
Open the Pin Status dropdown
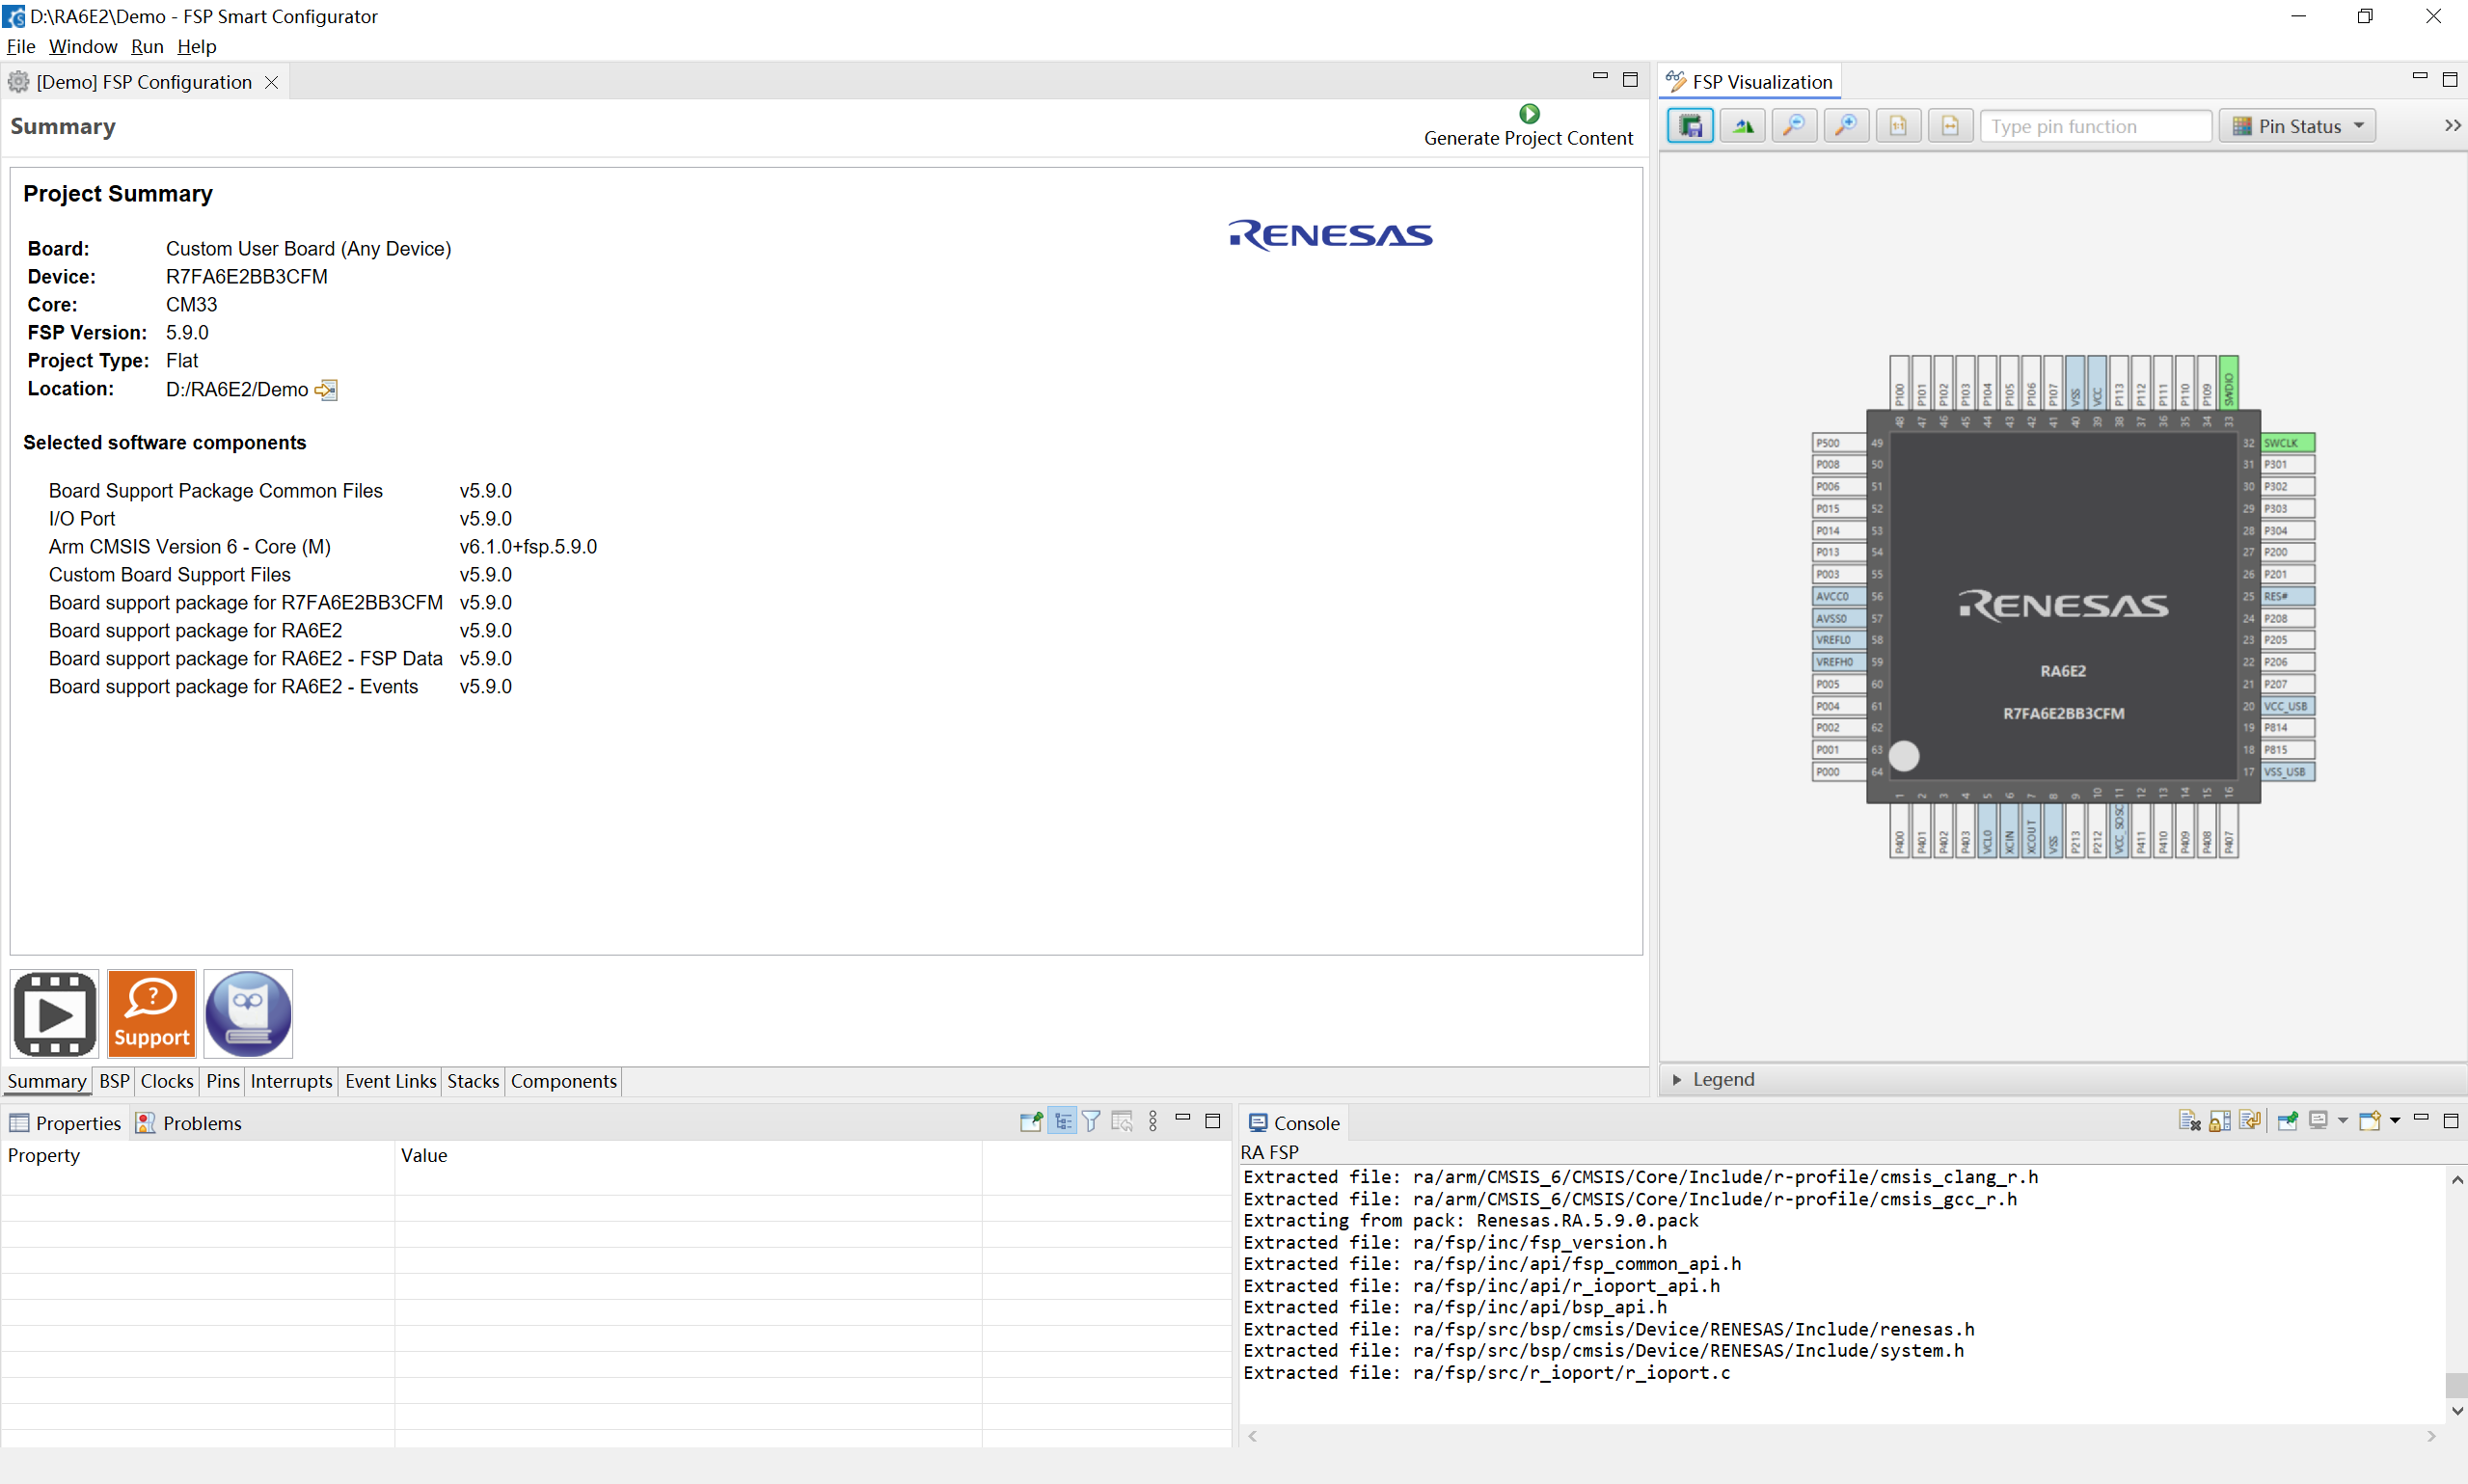[2297, 126]
